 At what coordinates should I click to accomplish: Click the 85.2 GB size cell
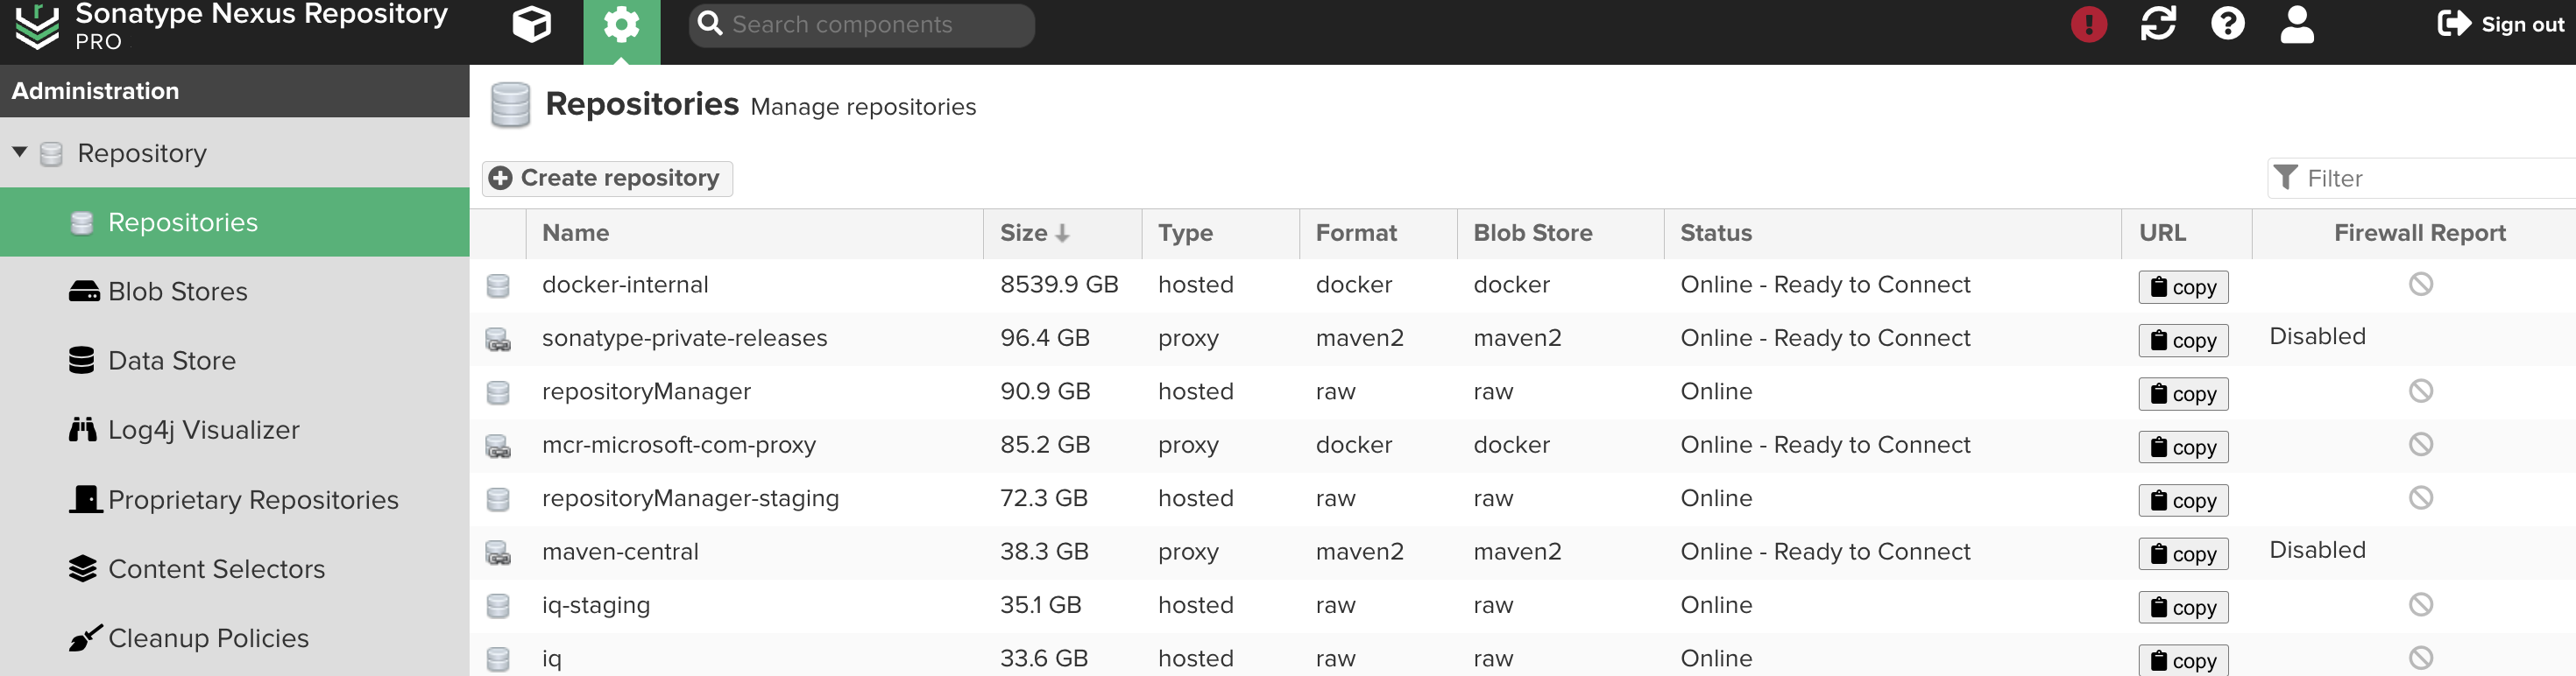tap(1045, 445)
